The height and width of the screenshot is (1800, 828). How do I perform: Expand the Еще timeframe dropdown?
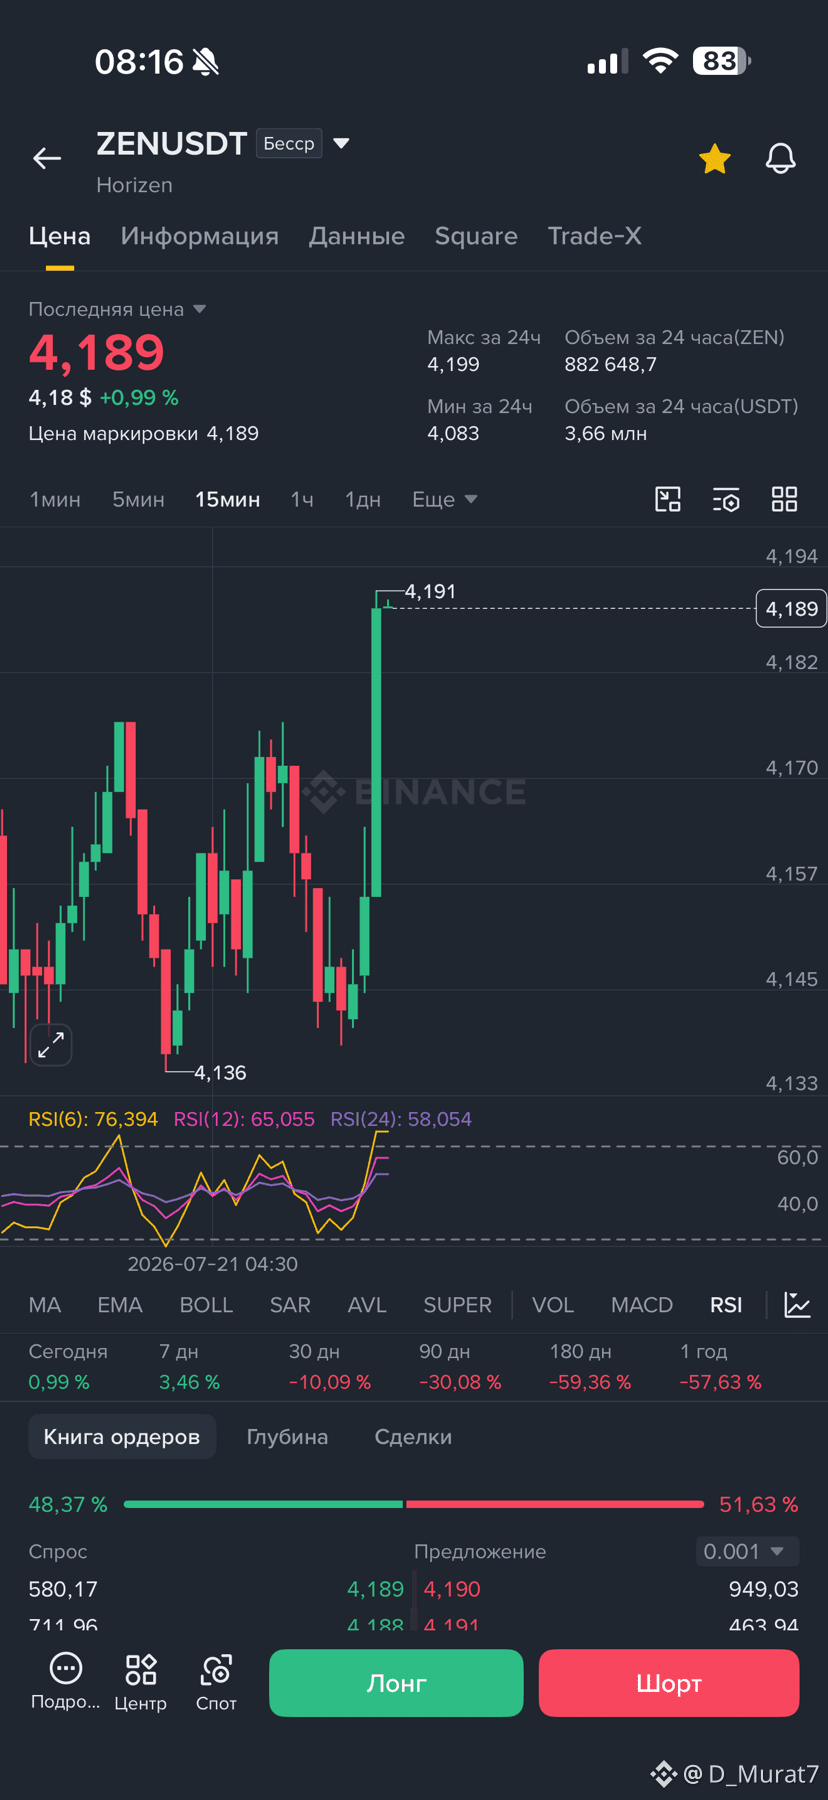tap(445, 499)
